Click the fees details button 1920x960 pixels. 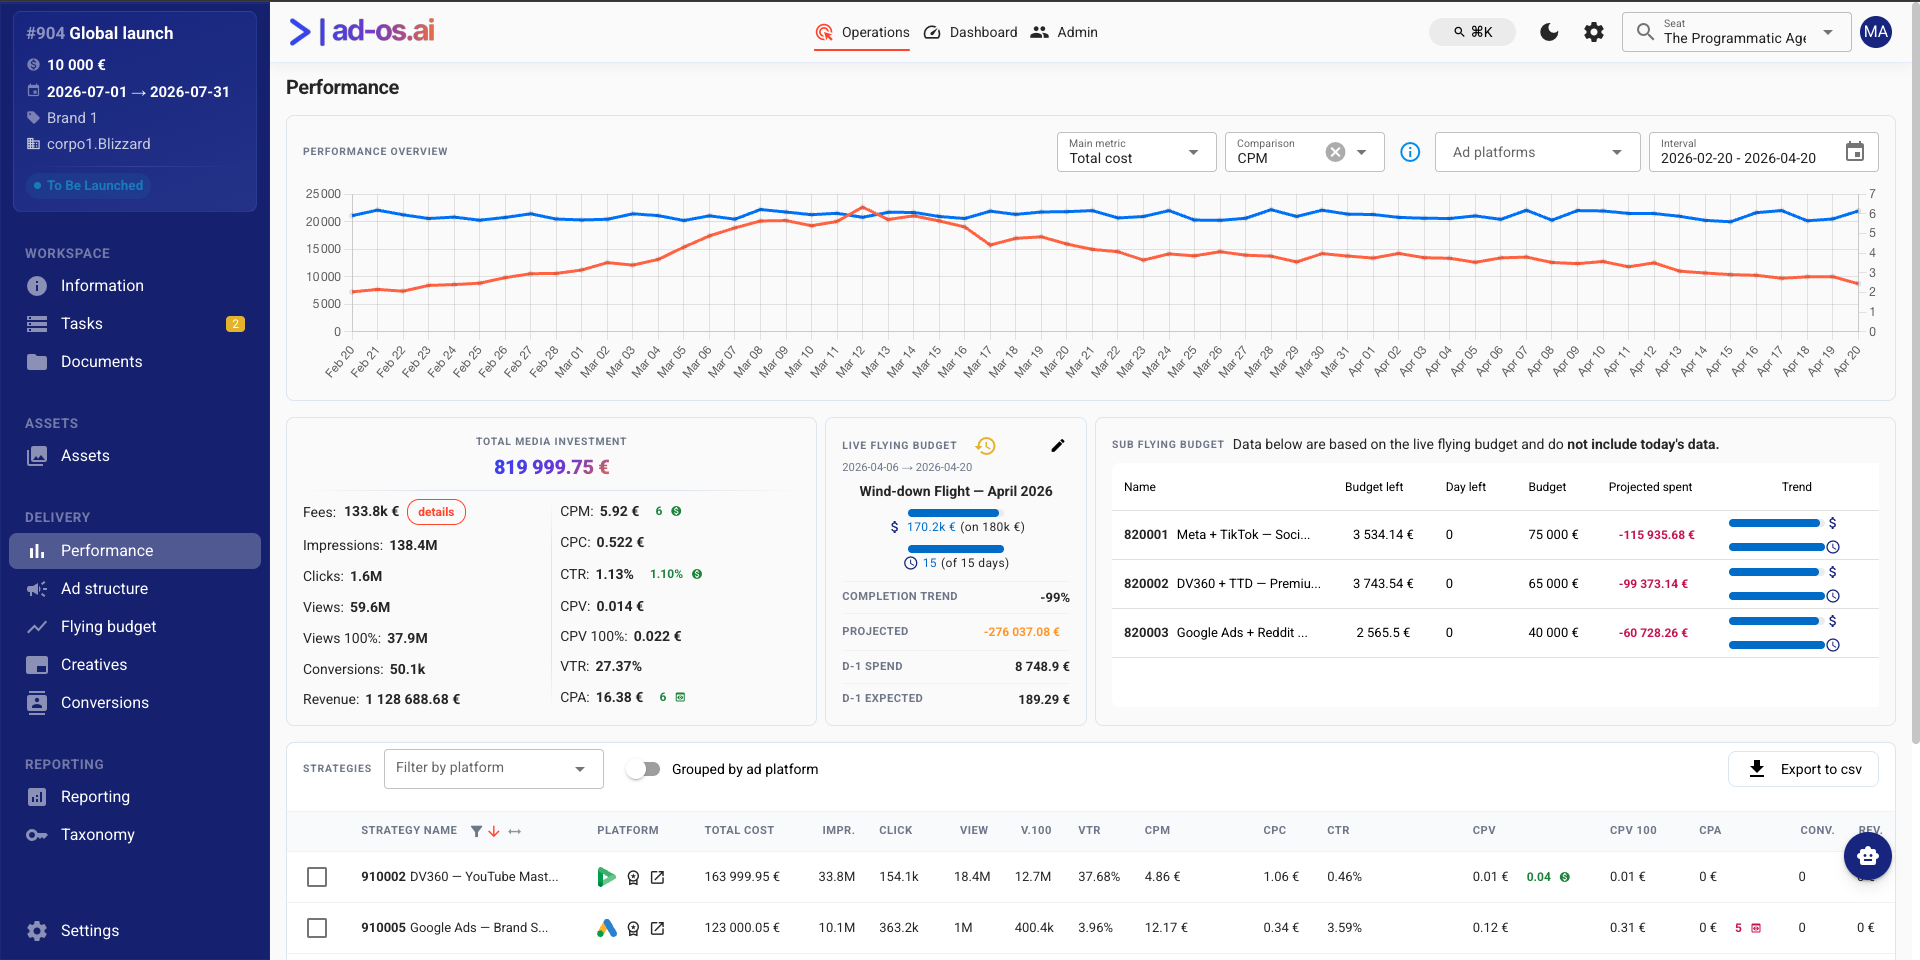click(x=436, y=512)
